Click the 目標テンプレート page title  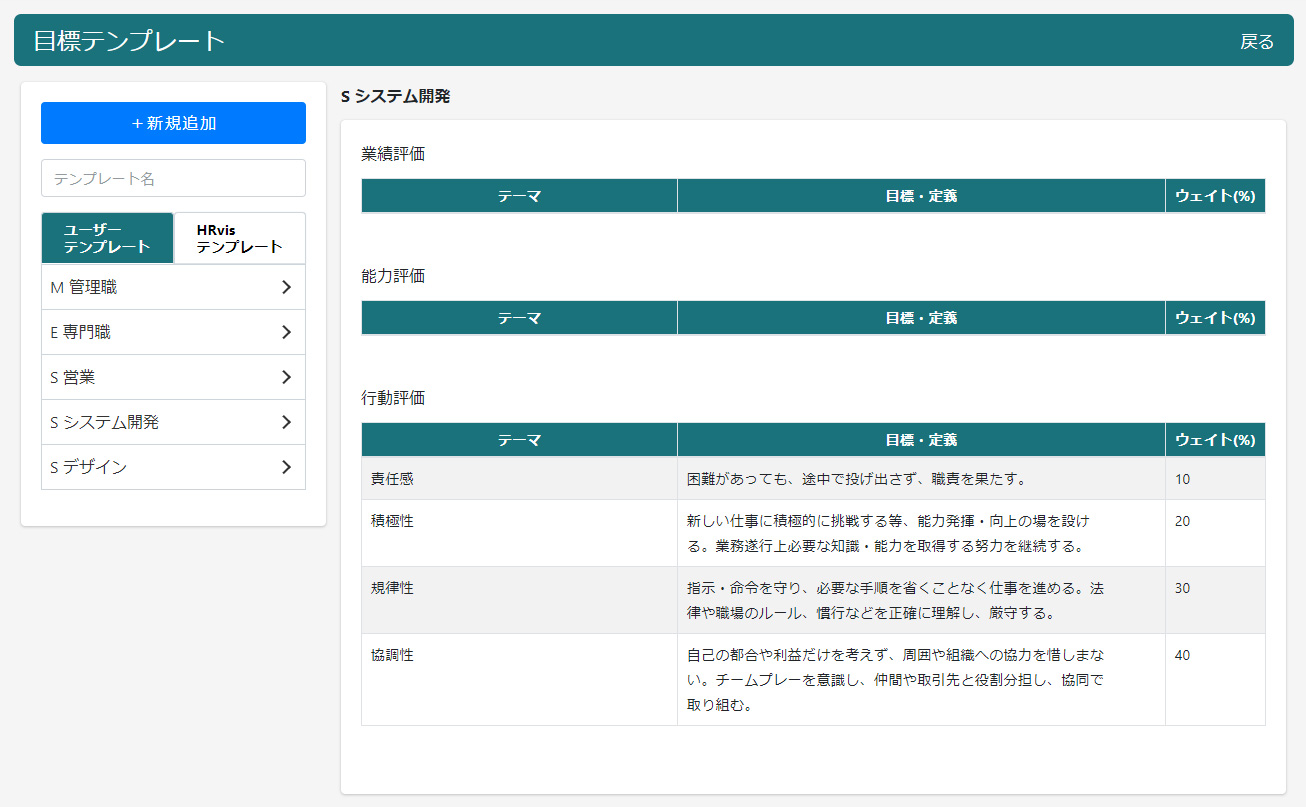[x=129, y=41]
